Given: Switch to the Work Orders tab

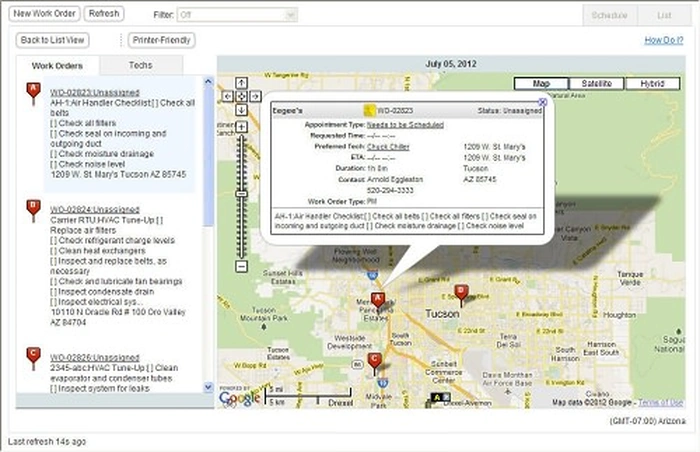Looking at the screenshot, I should [57, 66].
